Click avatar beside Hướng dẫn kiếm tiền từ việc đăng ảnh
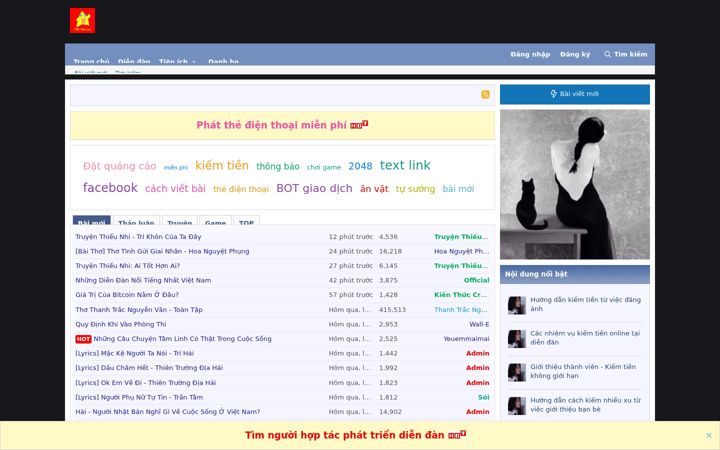The width and height of the screenshot is (720, 450). (x=517, y=305)
